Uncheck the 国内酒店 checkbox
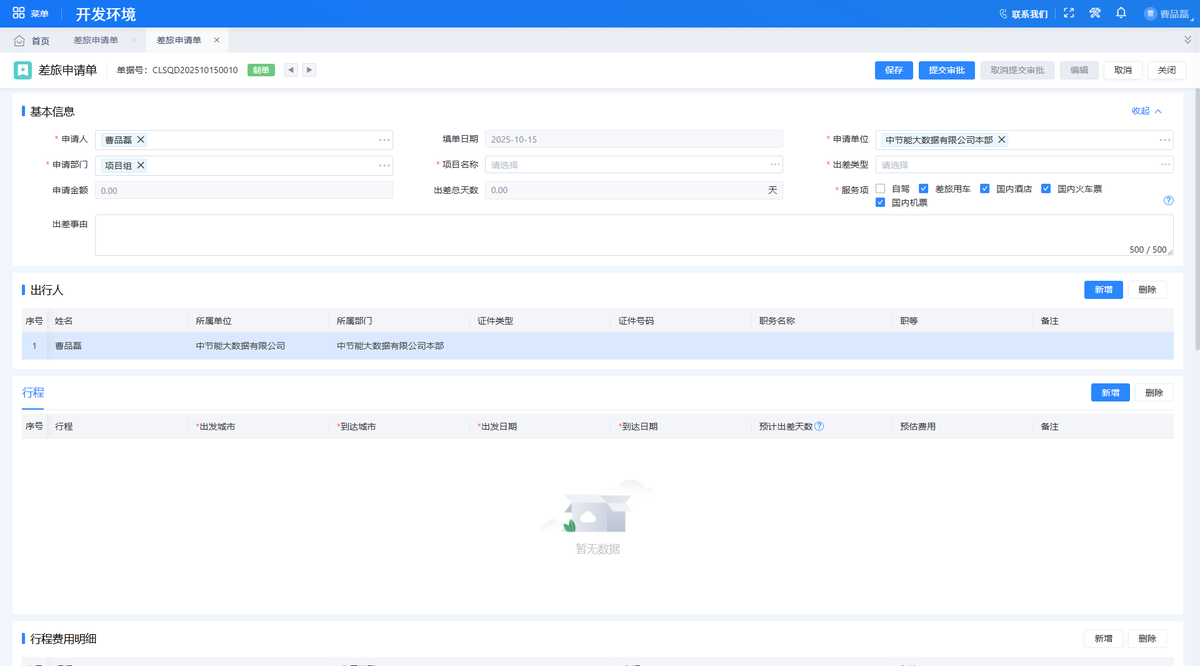The image size is (1200, 666). [985, 189]
